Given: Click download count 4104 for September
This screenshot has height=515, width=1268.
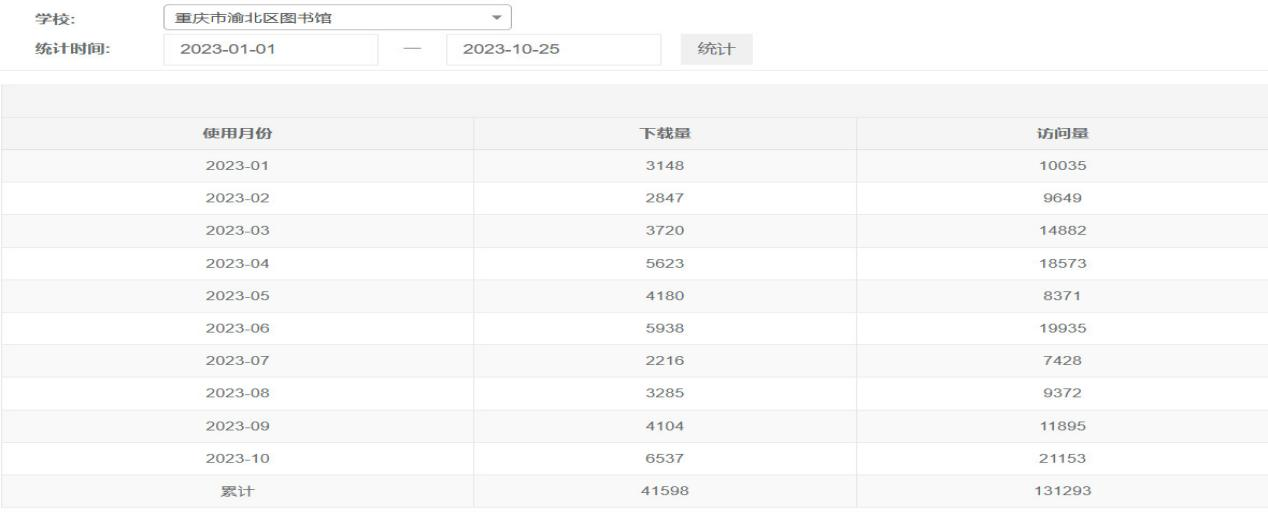Looking at the screenshot, I should tap(666, 426).
